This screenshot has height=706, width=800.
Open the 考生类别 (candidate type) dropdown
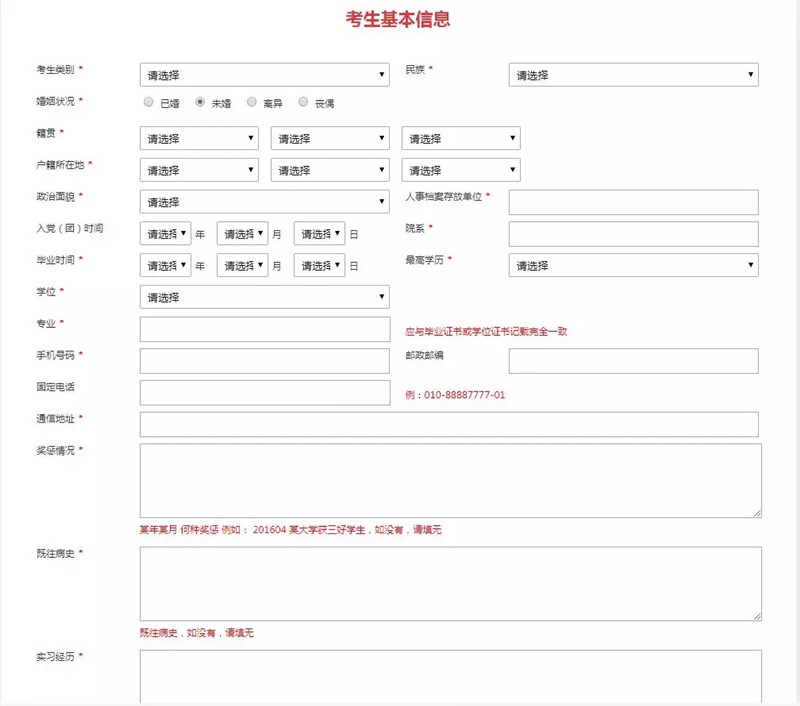[263, 73]
